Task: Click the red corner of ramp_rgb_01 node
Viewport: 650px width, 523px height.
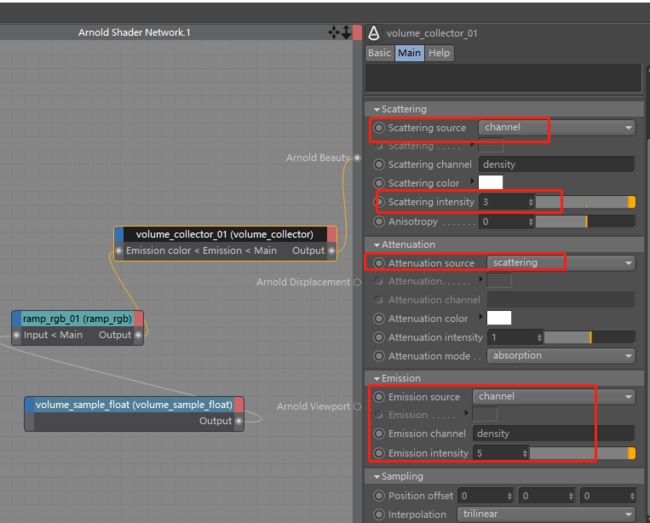Action: pyautogui.click(x=138, y=319)
